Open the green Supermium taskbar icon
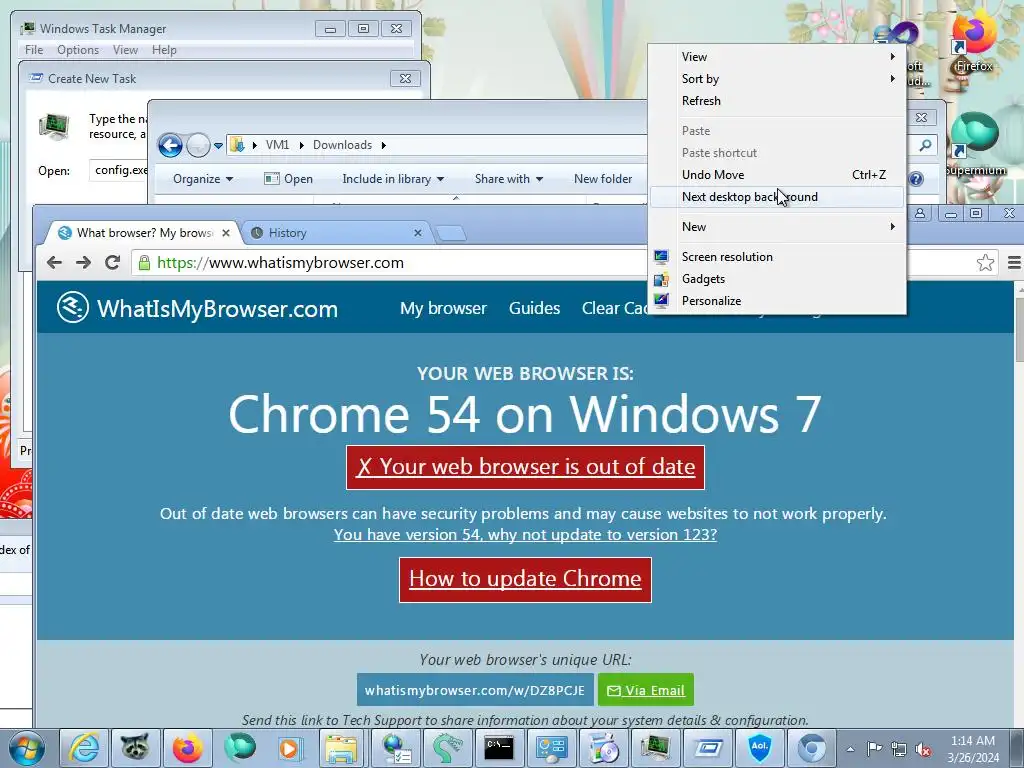This screenshot has height=768, width=1024. [x=239, y=748]
